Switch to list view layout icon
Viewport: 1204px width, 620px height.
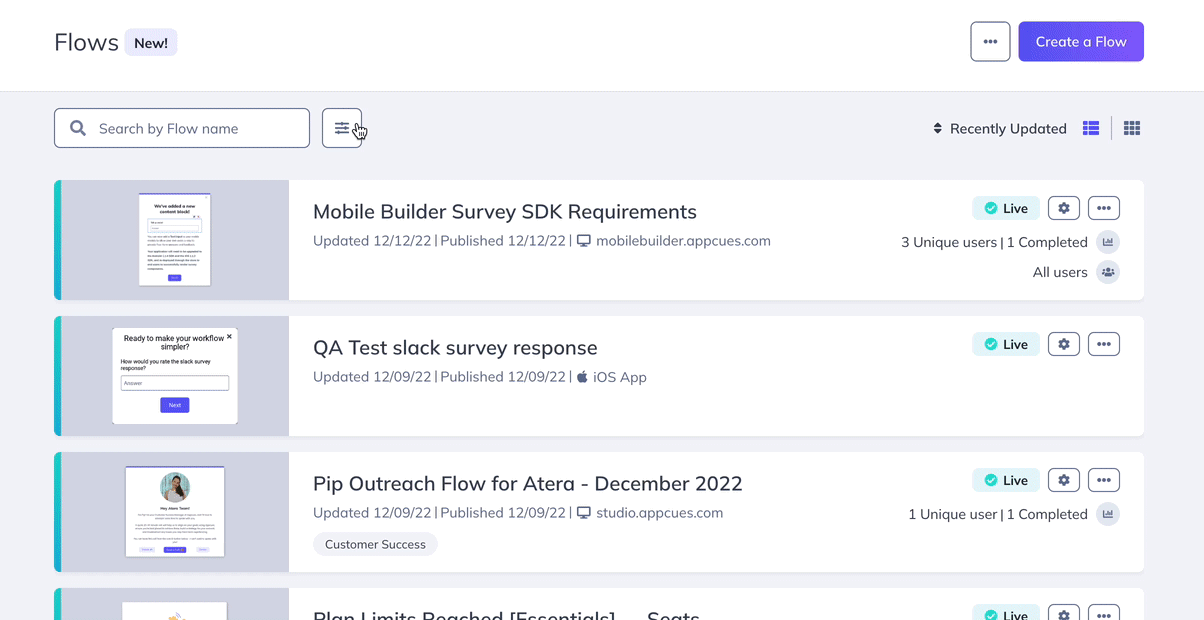tap(1091, 128)
